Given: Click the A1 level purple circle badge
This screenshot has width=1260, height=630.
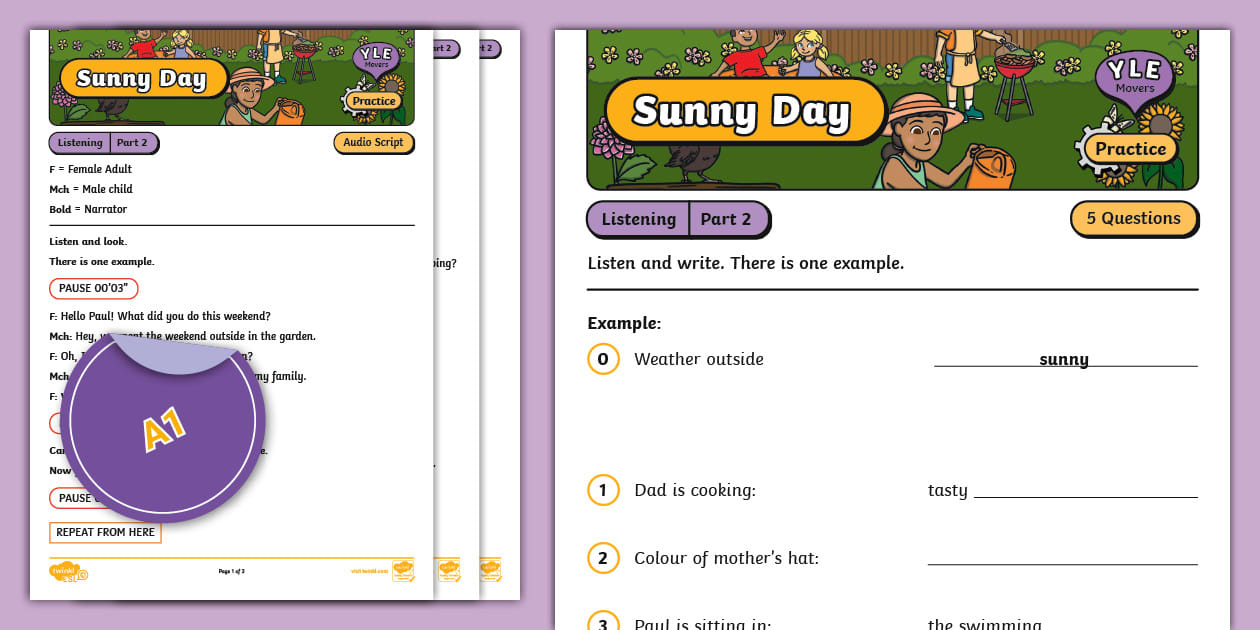Looking at the screenshot, I should (163, 427).
